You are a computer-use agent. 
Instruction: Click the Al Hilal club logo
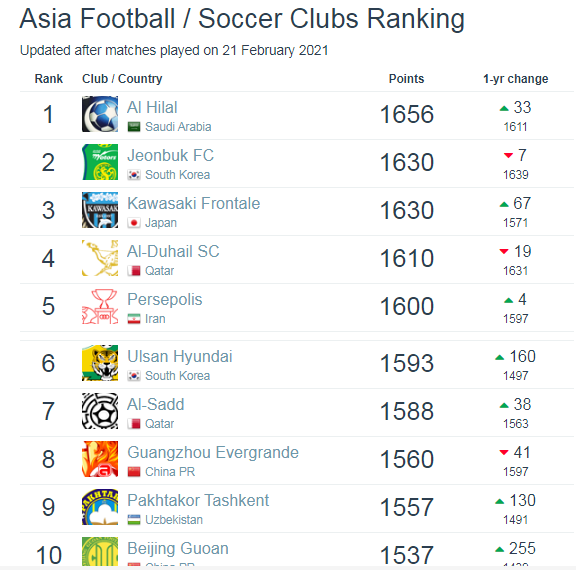[100, 114]
